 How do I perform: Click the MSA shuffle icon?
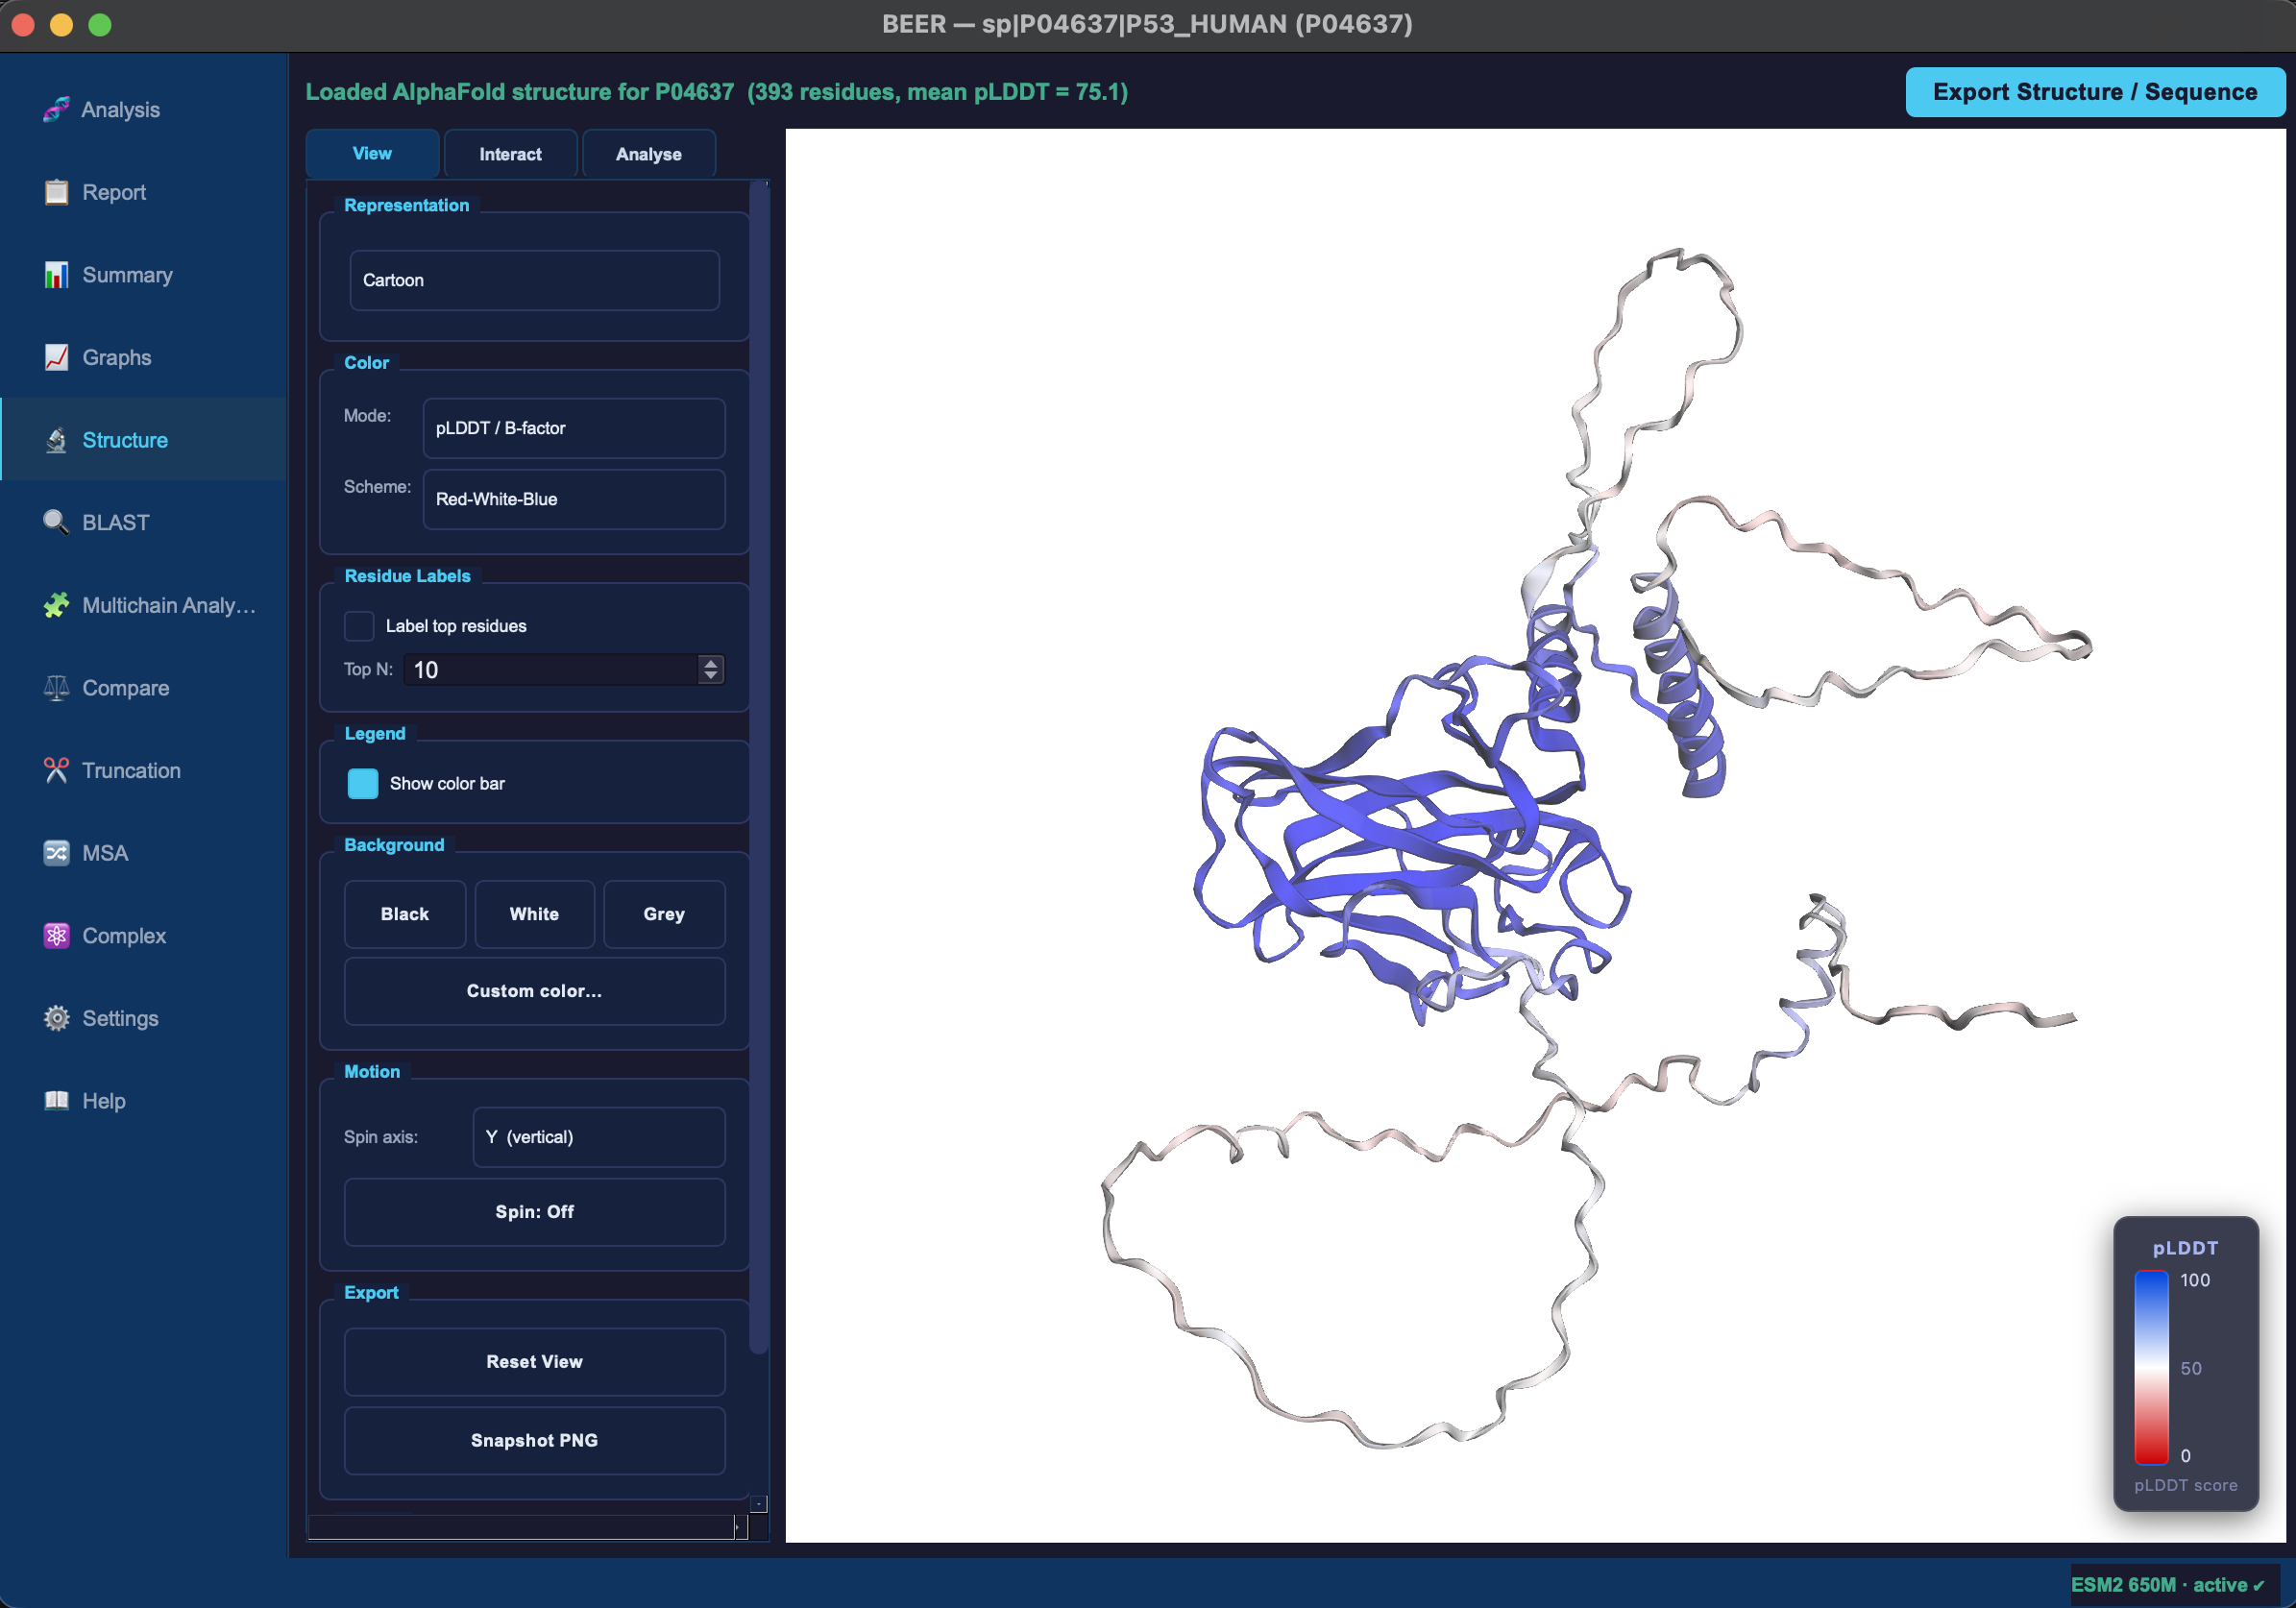56,853
